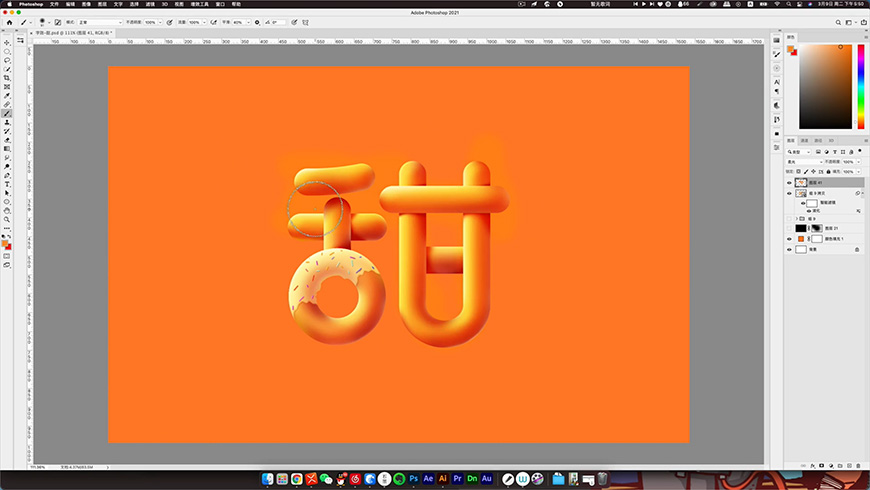Click the symmetry butterfly icon
Screen dimensions: 870x490
click(305, 22)
